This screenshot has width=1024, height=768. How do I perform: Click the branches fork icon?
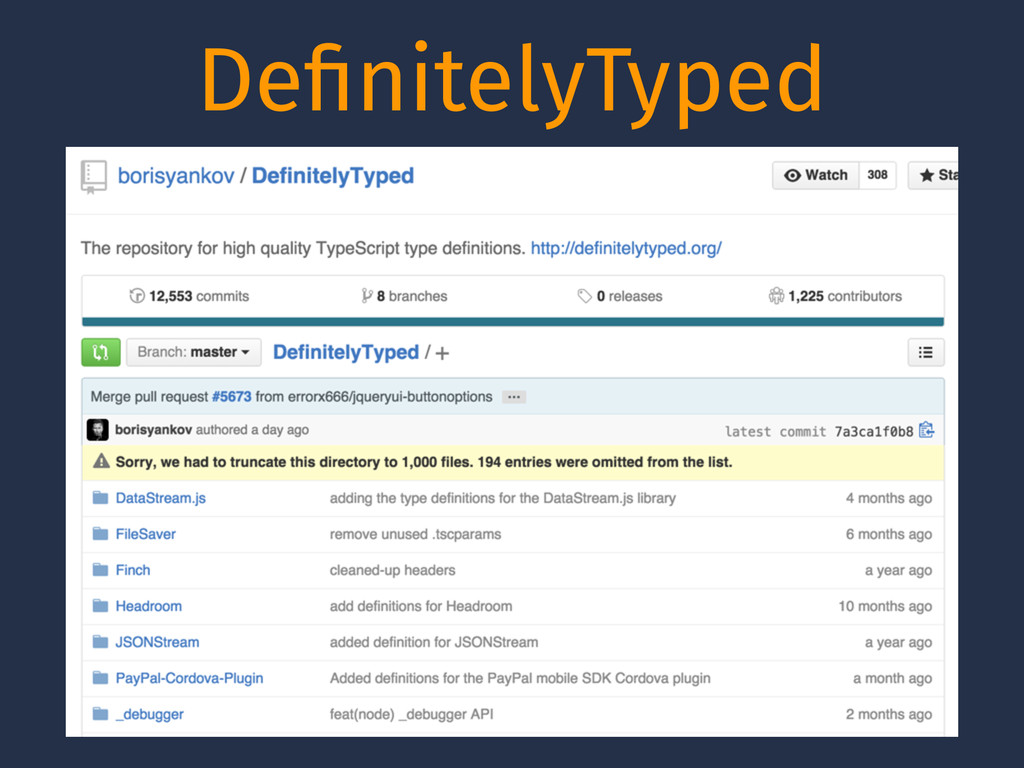click(x=366, y=296)
